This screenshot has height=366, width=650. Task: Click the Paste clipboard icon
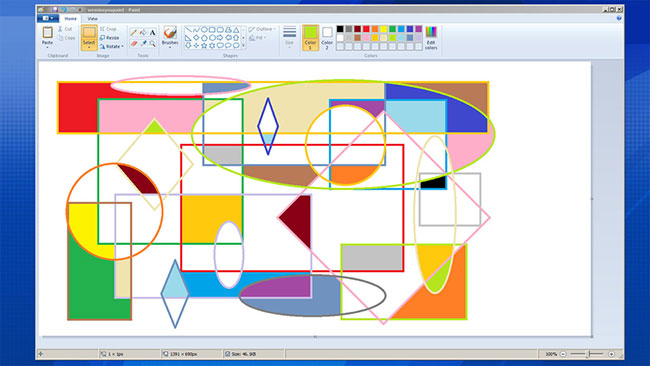point(47,36)
